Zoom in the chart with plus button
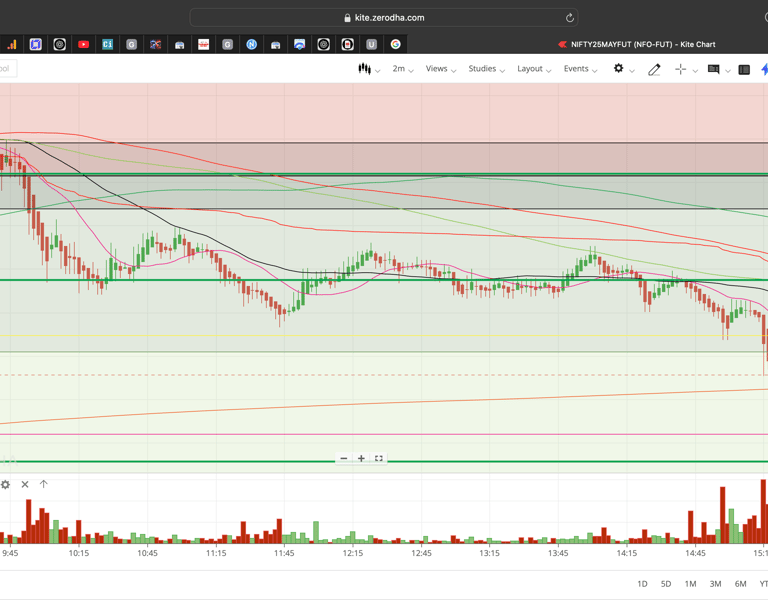Screen dimensions: 768x600 coord(361,458)
